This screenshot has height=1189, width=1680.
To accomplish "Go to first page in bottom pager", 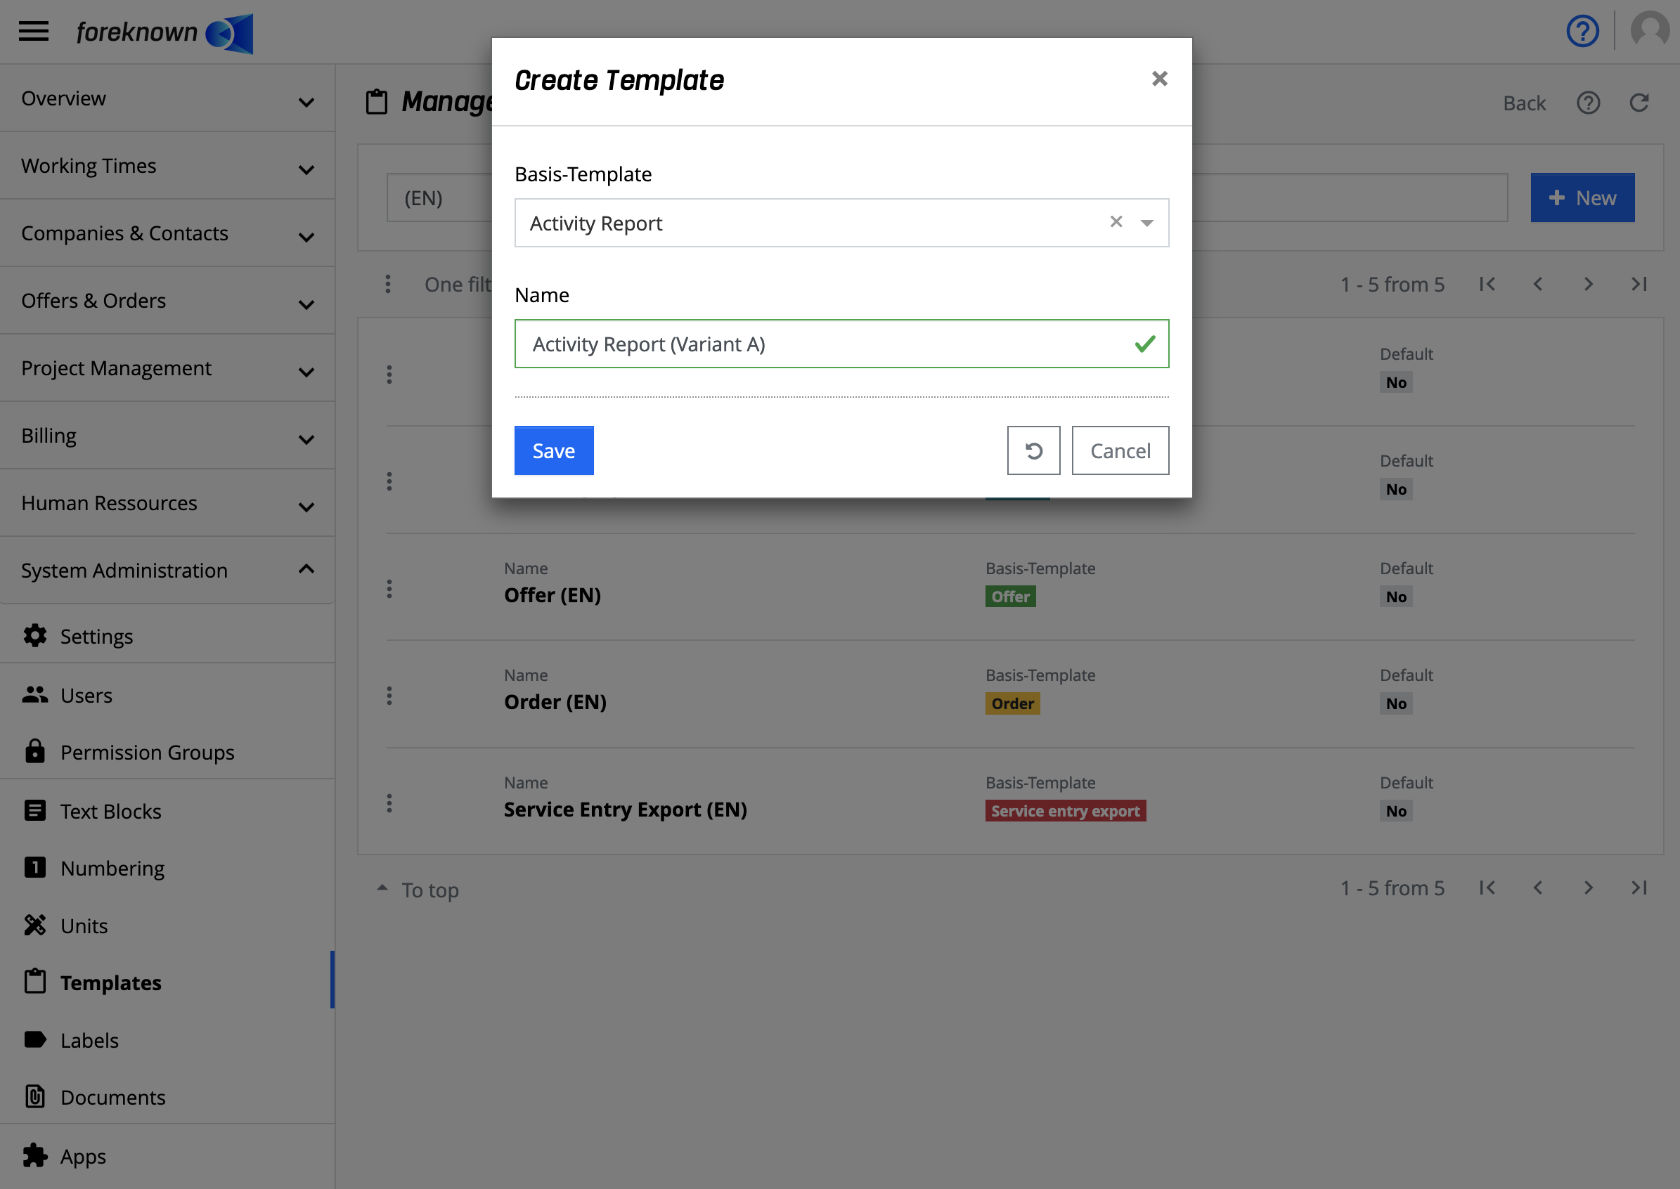I will tap(1487, 888).
